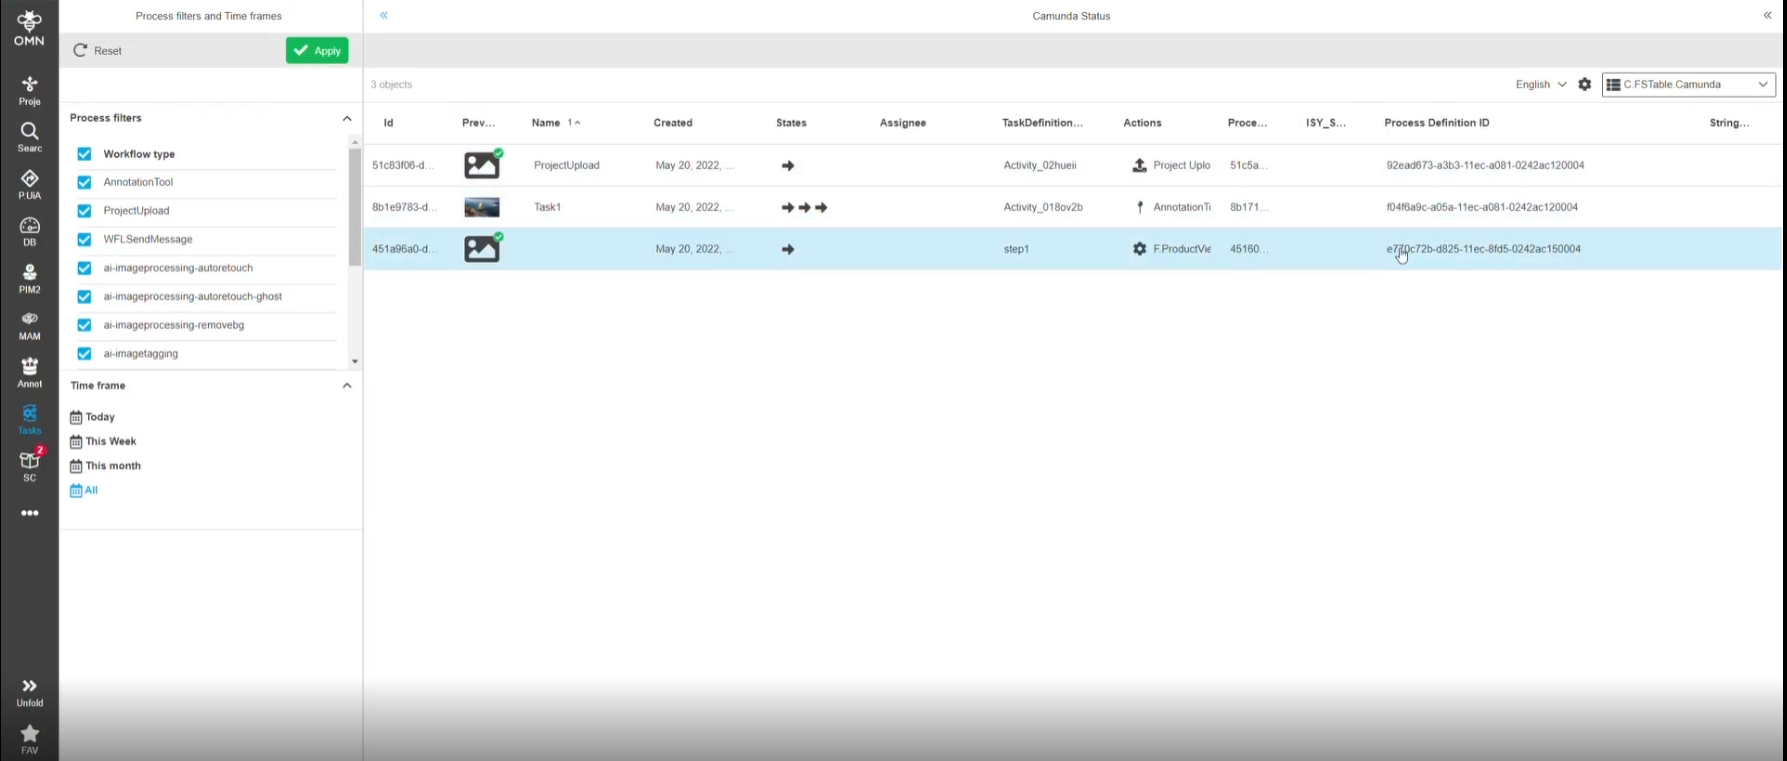This screenshot has height=761, width=1787.
Task: Select the This Week time frame
Action: click(110, 442)
